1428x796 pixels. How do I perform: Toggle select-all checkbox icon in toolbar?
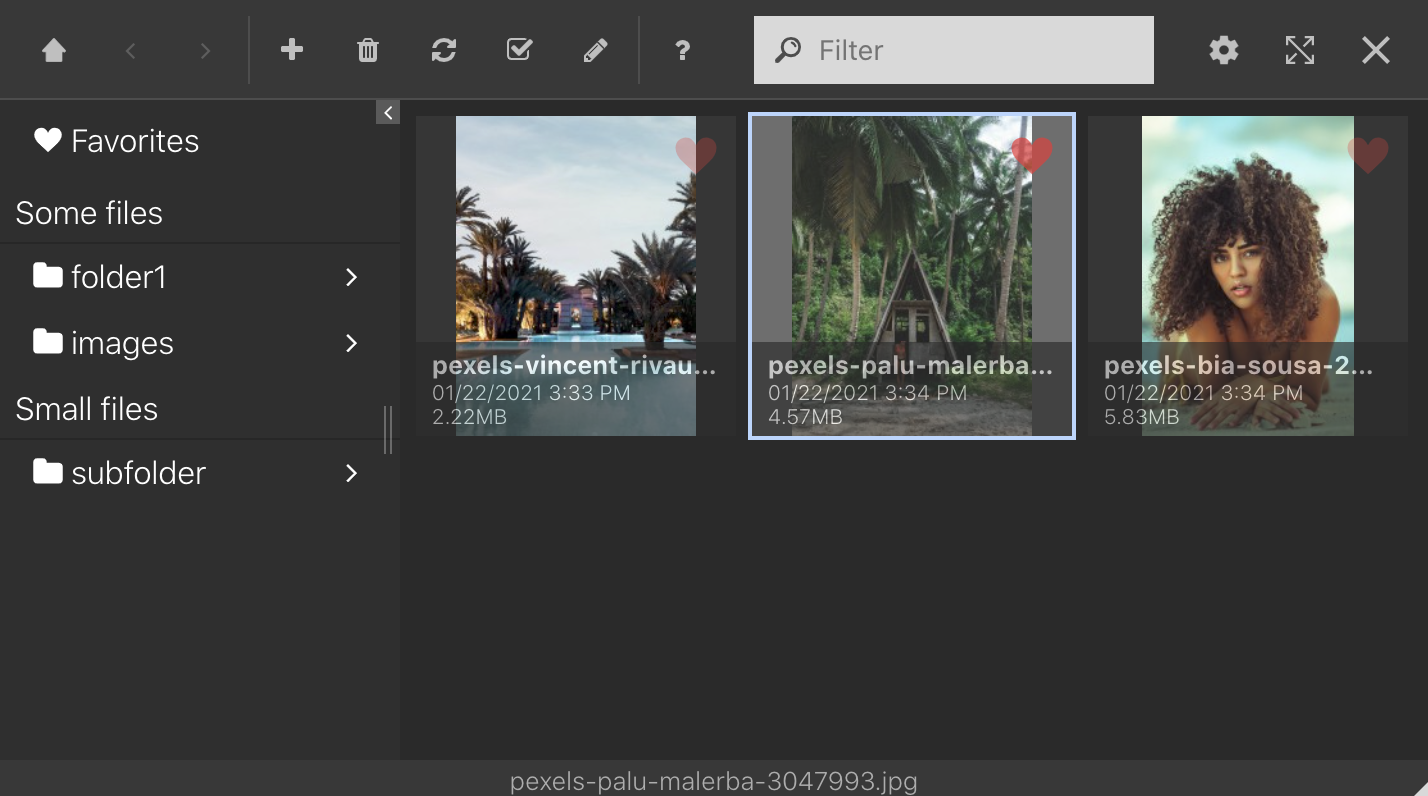pyautogui.click(x=519, y=50)
